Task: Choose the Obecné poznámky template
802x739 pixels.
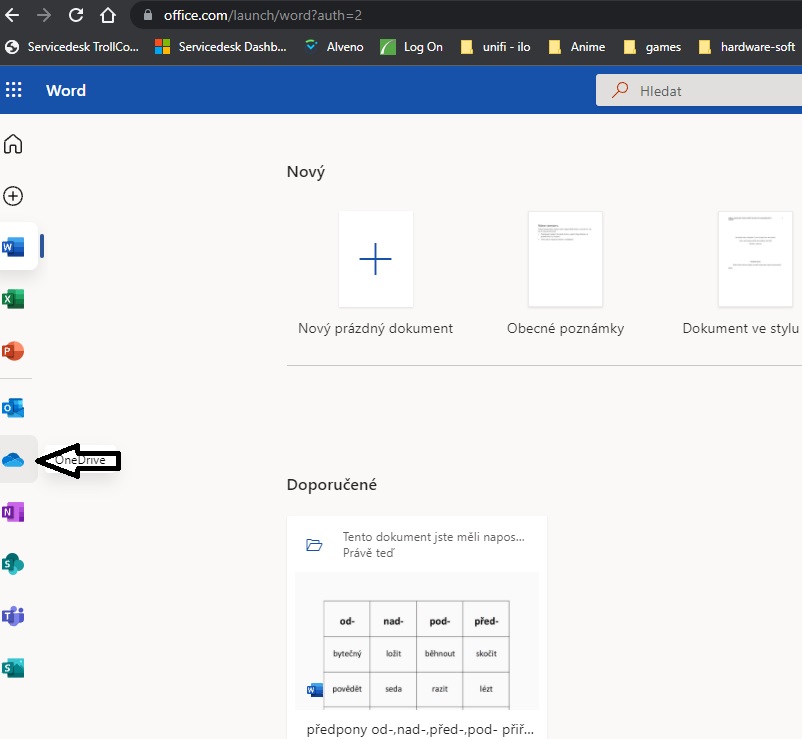Action: coord(565,259)
